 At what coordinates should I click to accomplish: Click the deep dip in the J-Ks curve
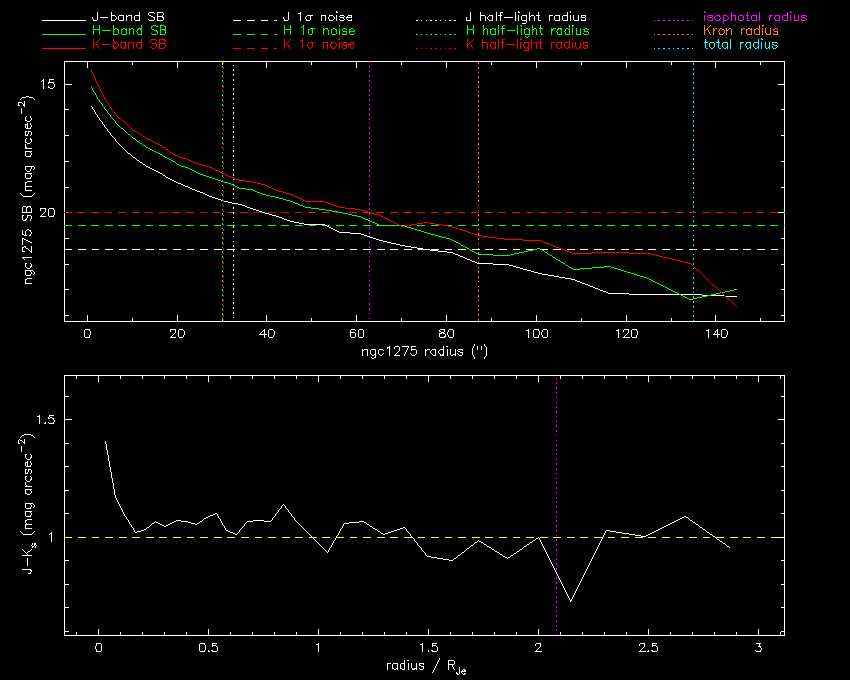click(570, 600)
